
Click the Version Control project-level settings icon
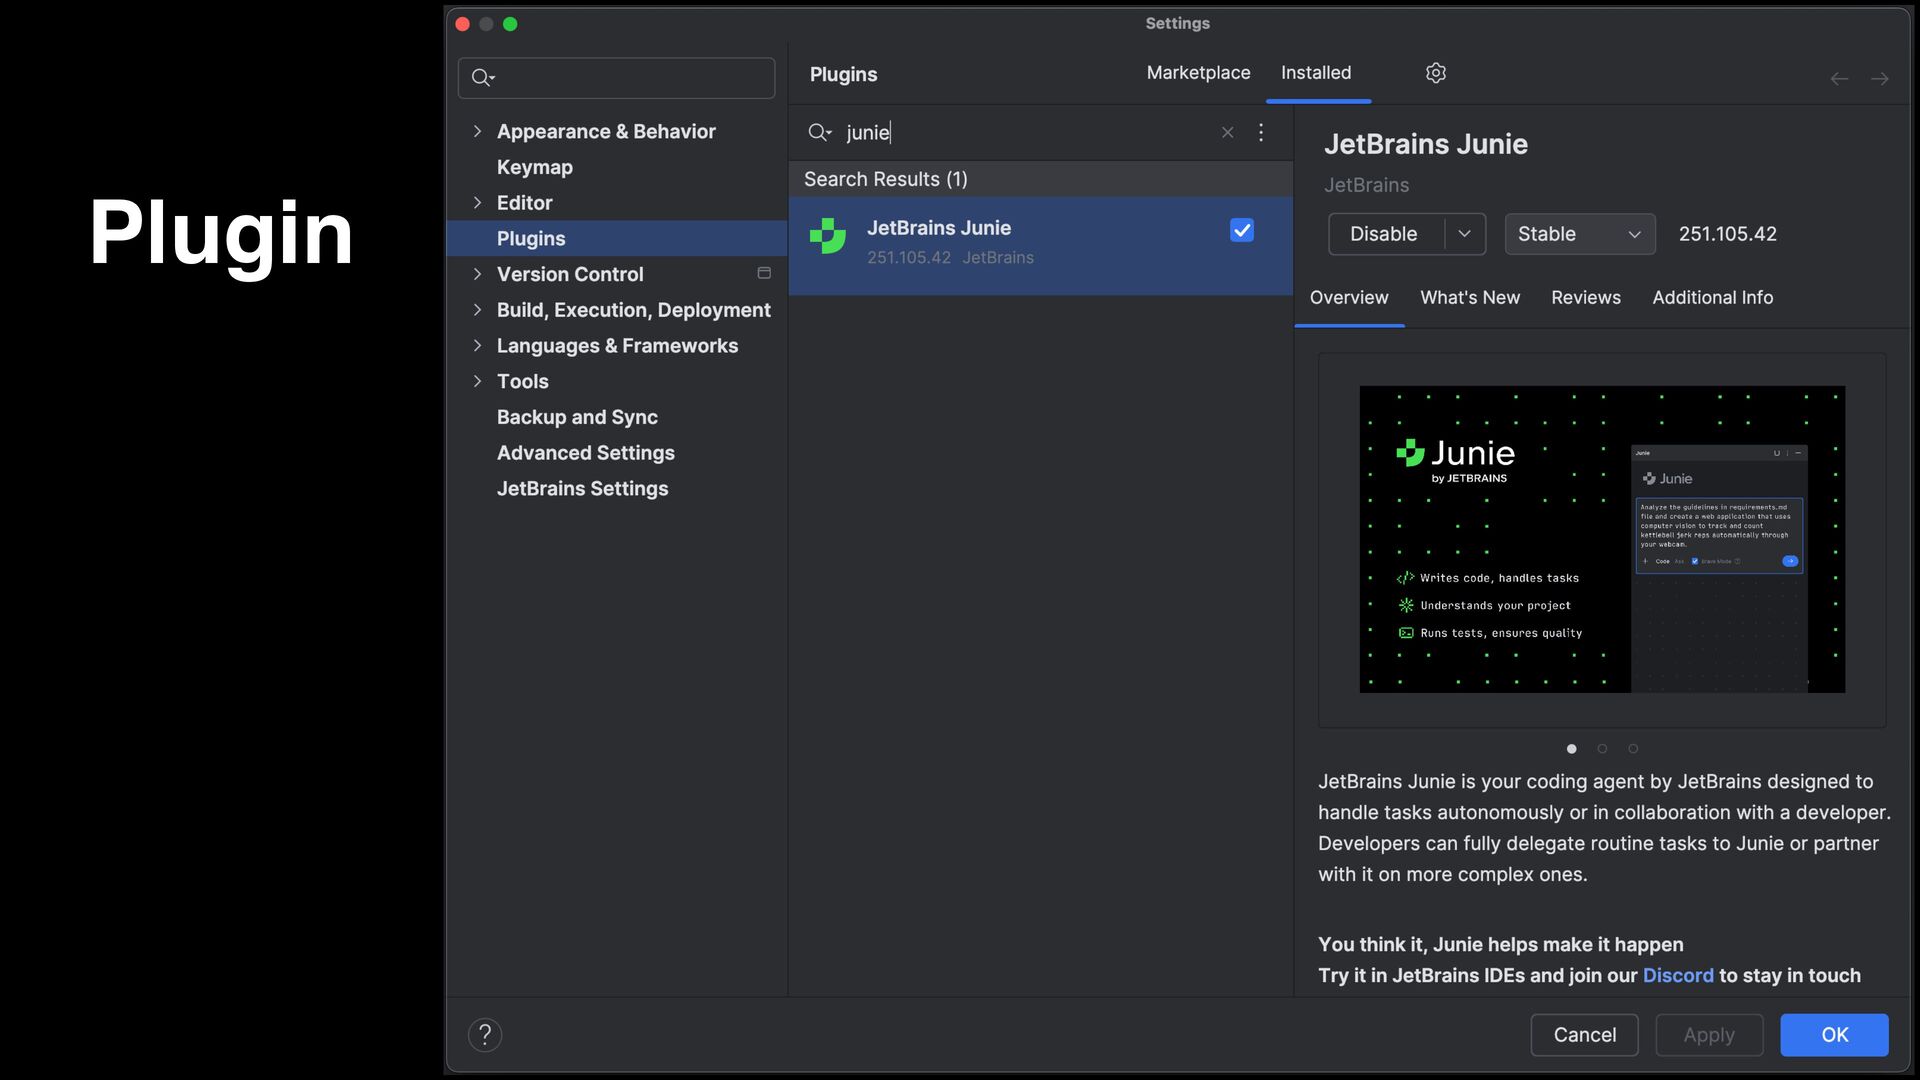764,273
